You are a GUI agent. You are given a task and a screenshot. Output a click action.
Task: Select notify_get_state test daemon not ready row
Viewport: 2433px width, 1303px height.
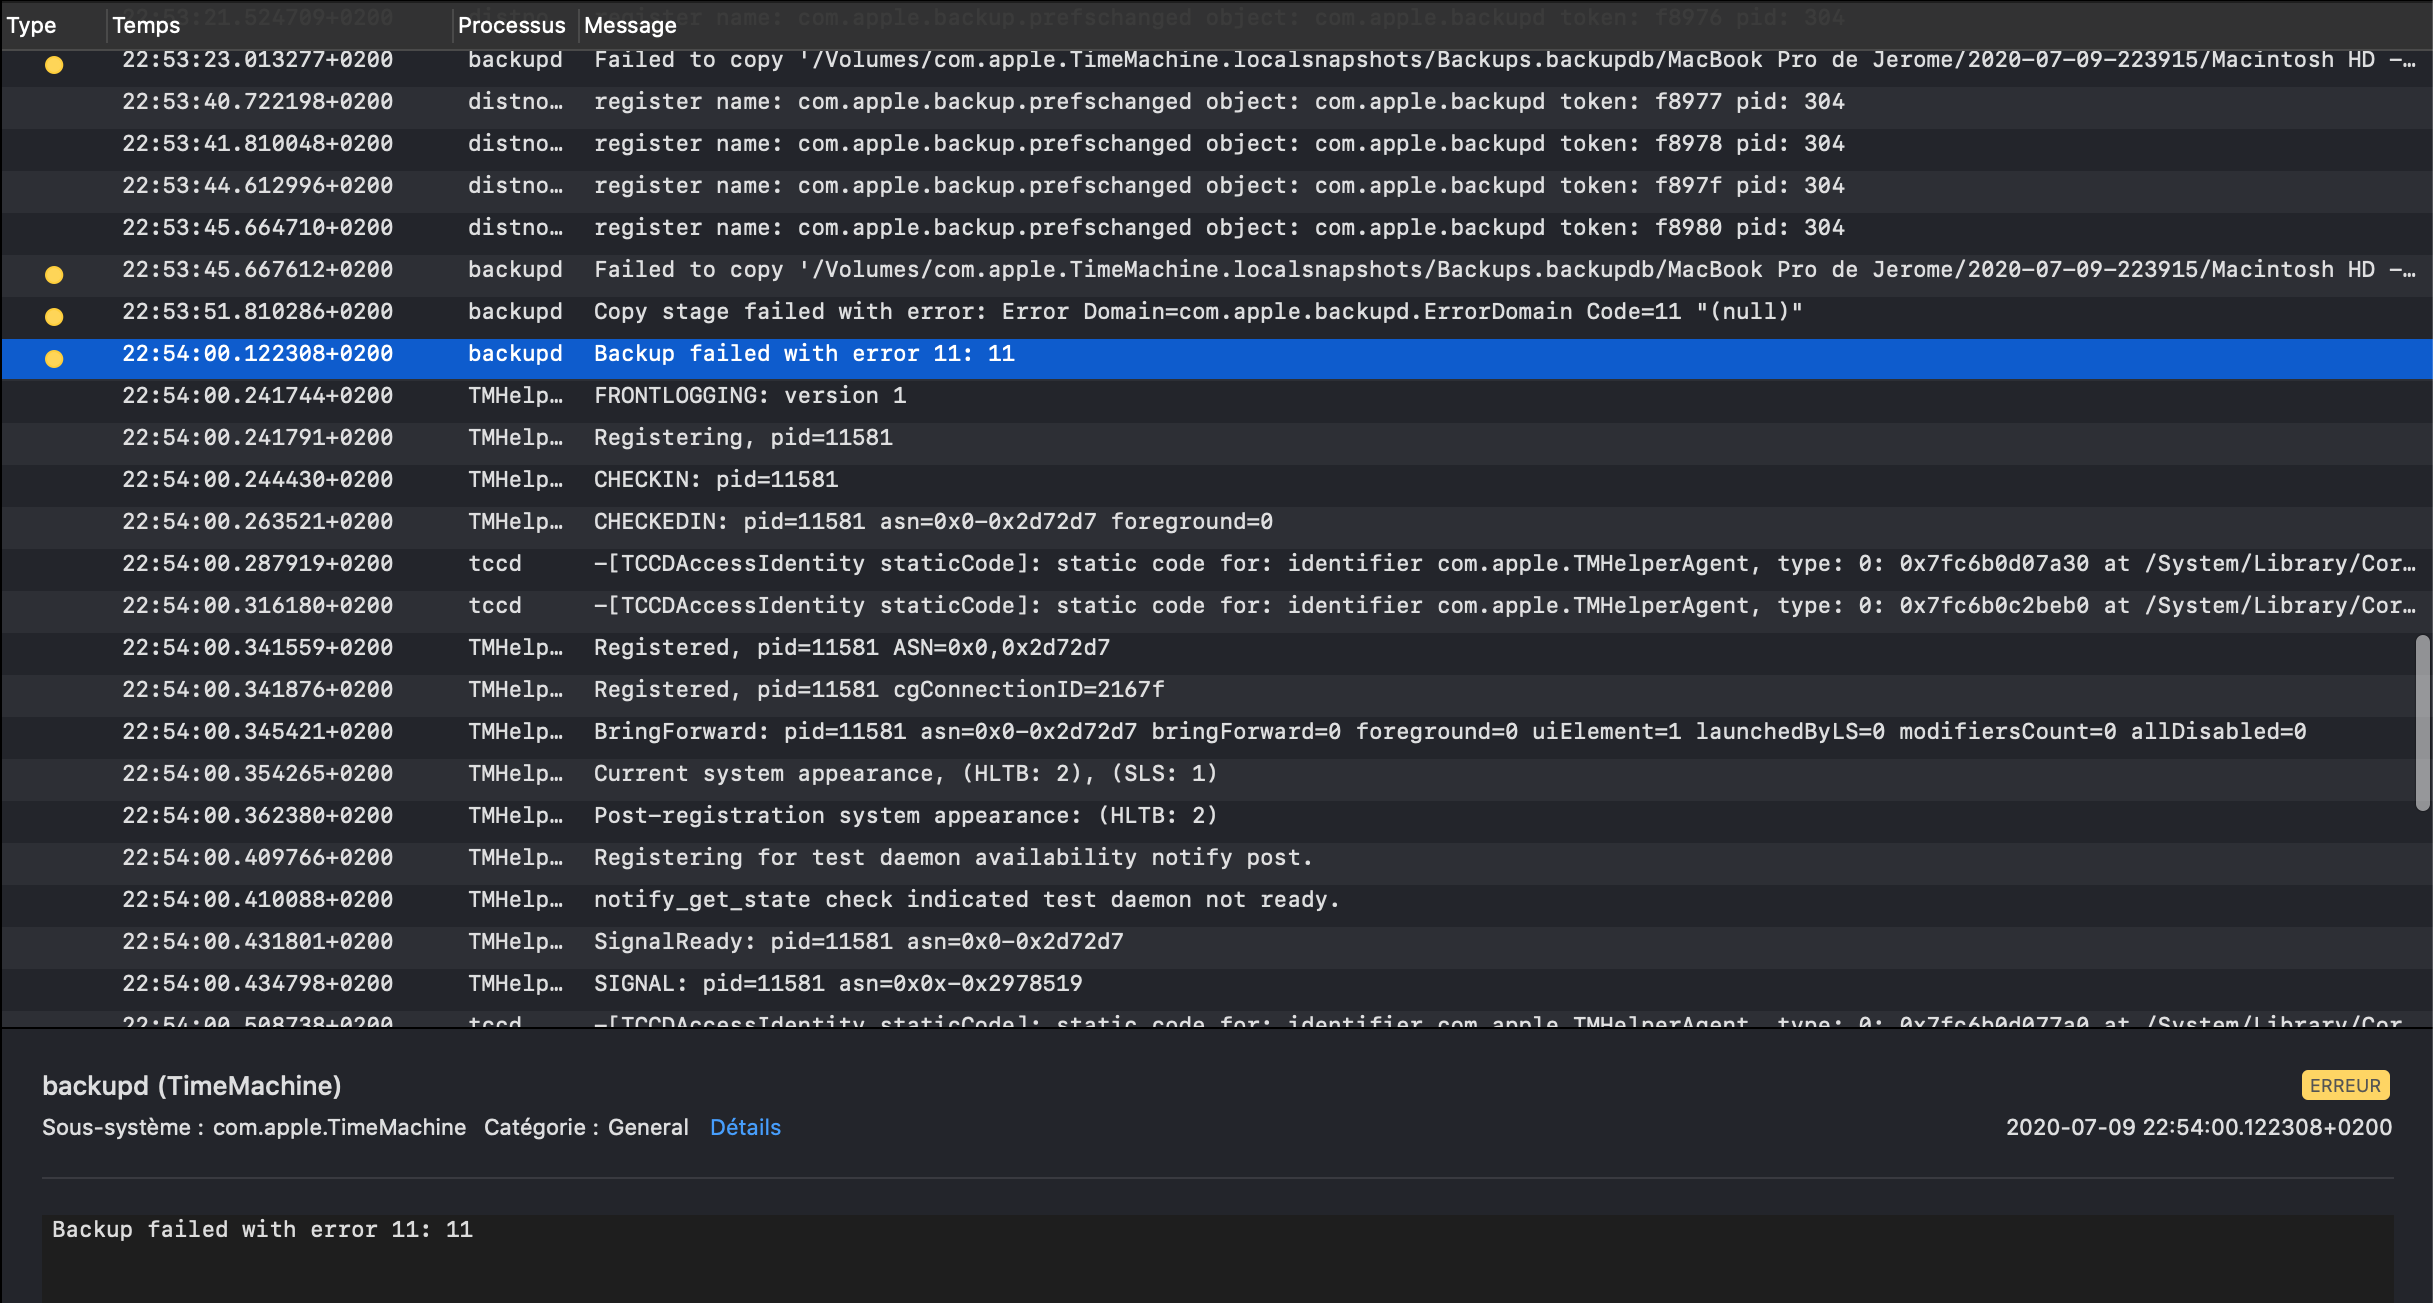coord(966,900)
